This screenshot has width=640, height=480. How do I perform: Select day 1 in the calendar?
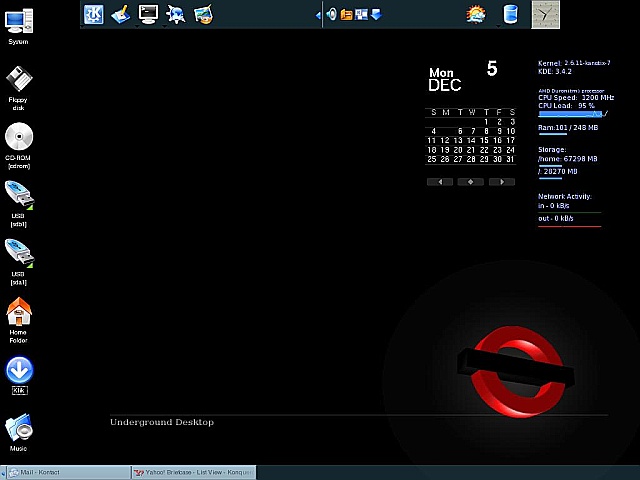(x=486, y=122)
